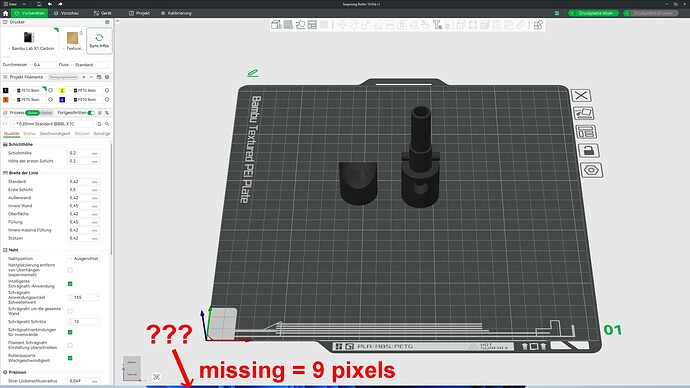Viewport: 690px width, 388px height.
Task: Click the plate lock icon
Action: [588, 151]
